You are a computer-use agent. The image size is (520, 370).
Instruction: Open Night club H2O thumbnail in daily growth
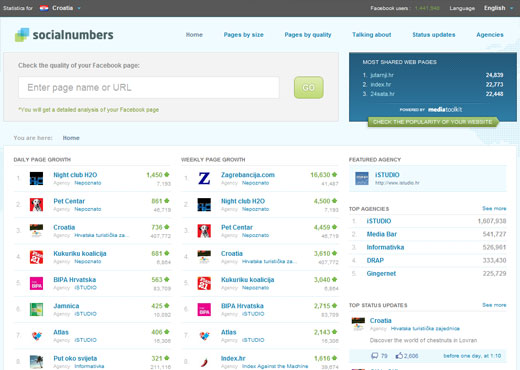point(36,178)
